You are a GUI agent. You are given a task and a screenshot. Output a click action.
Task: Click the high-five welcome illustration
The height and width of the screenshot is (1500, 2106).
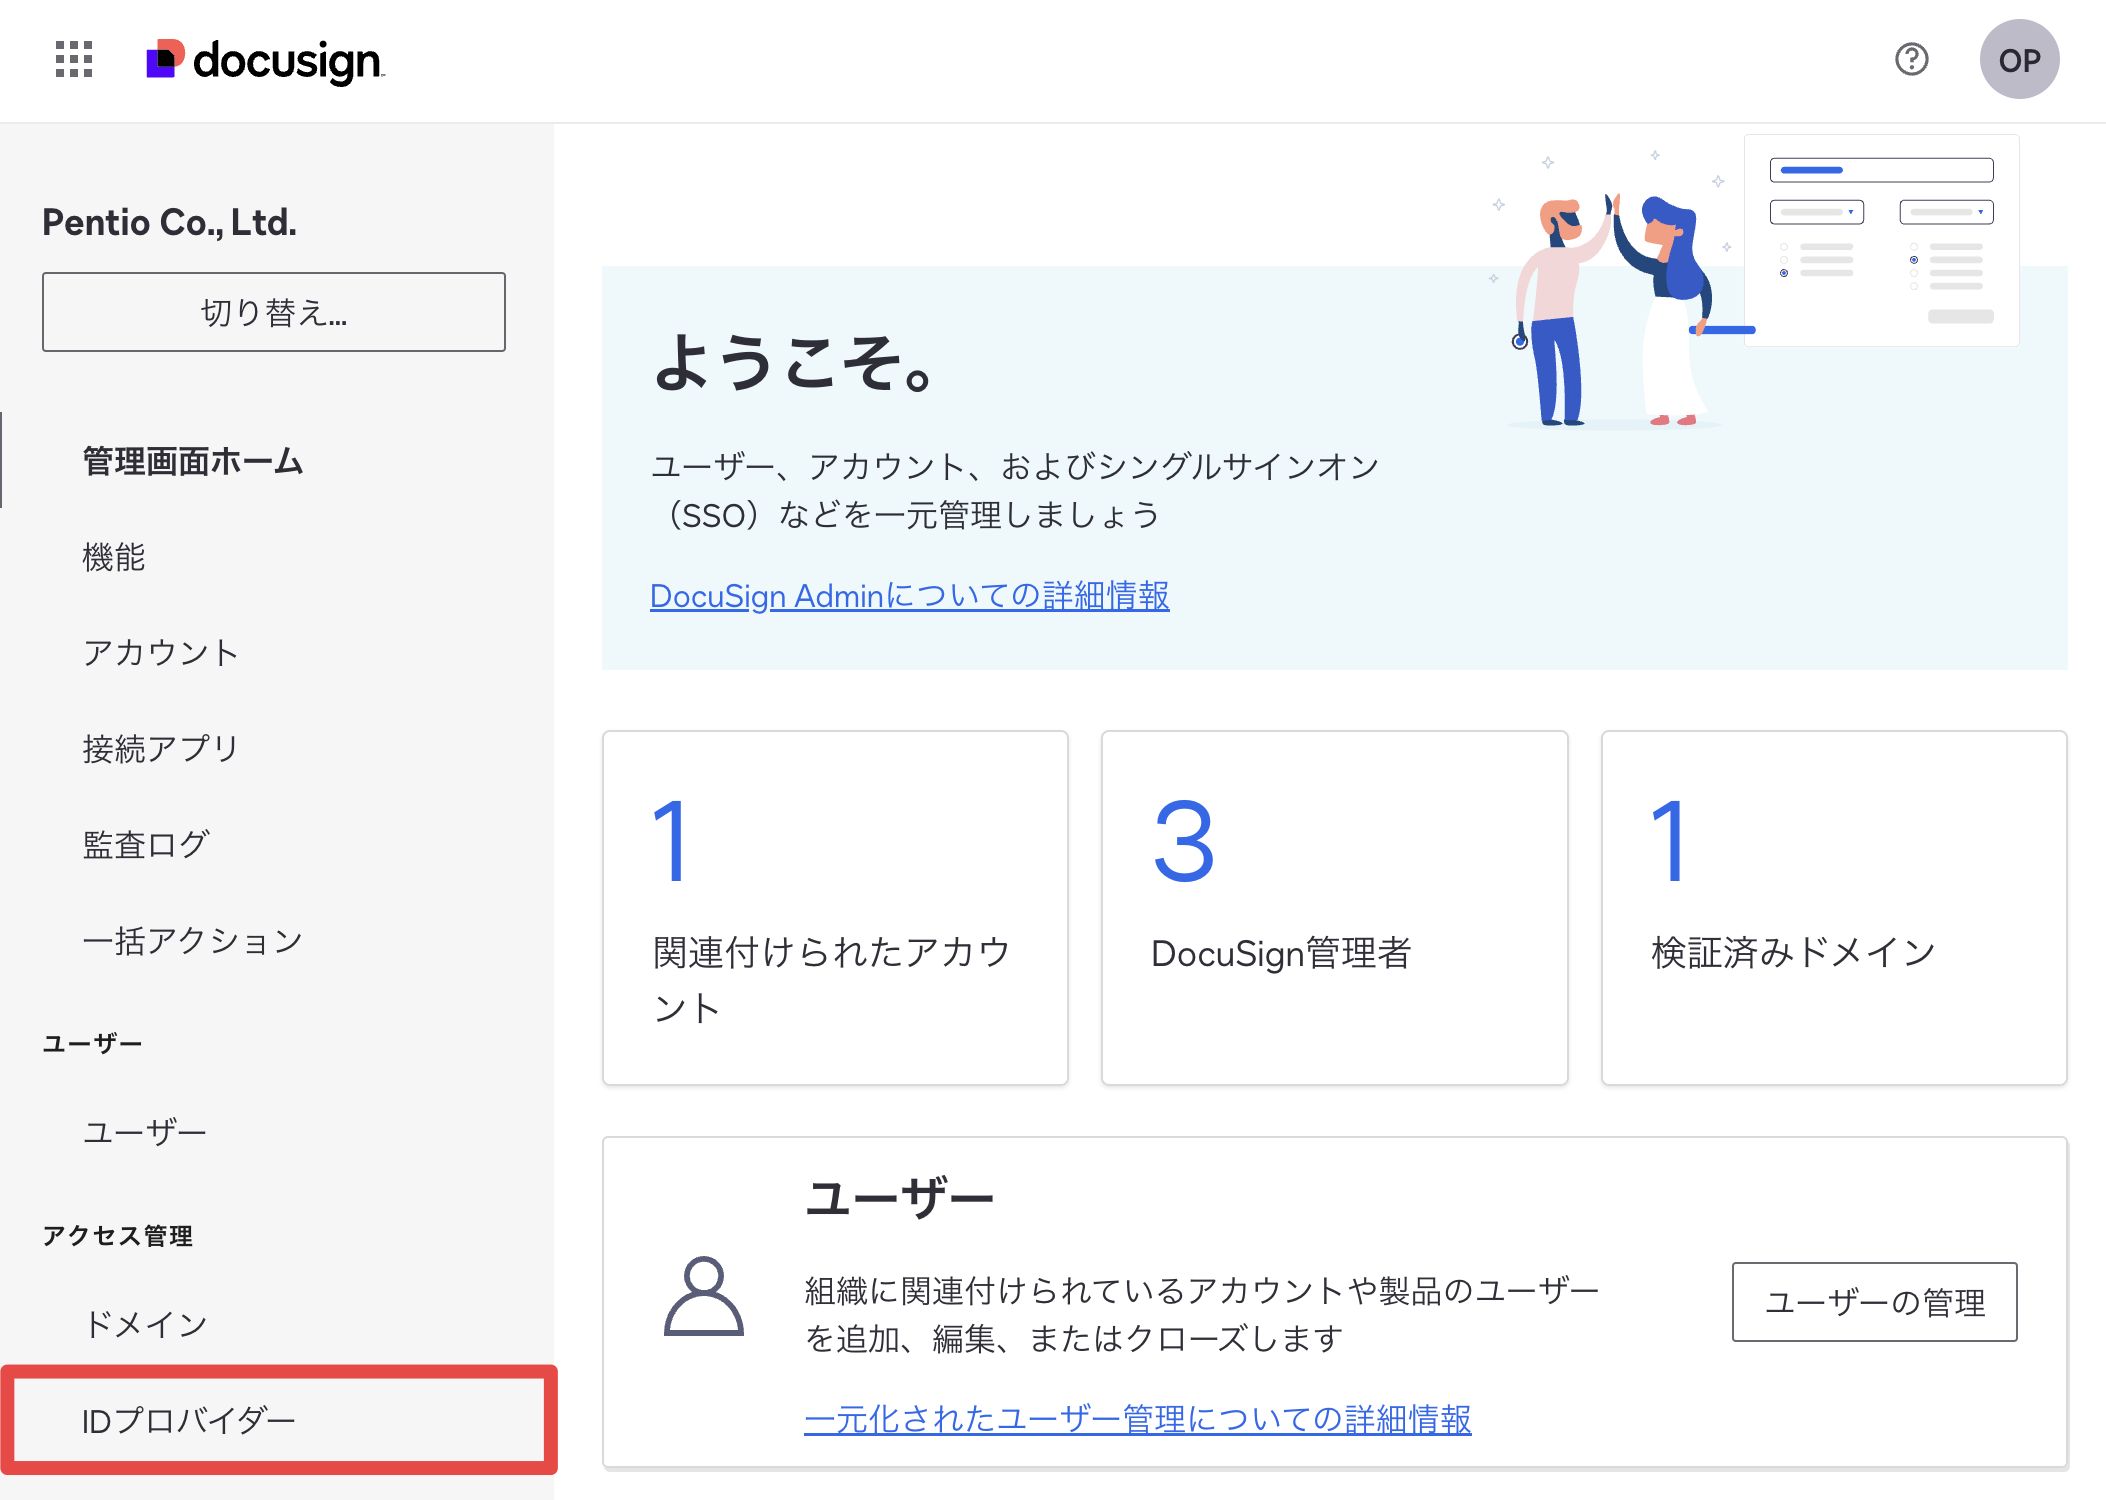click(1755, 282)
